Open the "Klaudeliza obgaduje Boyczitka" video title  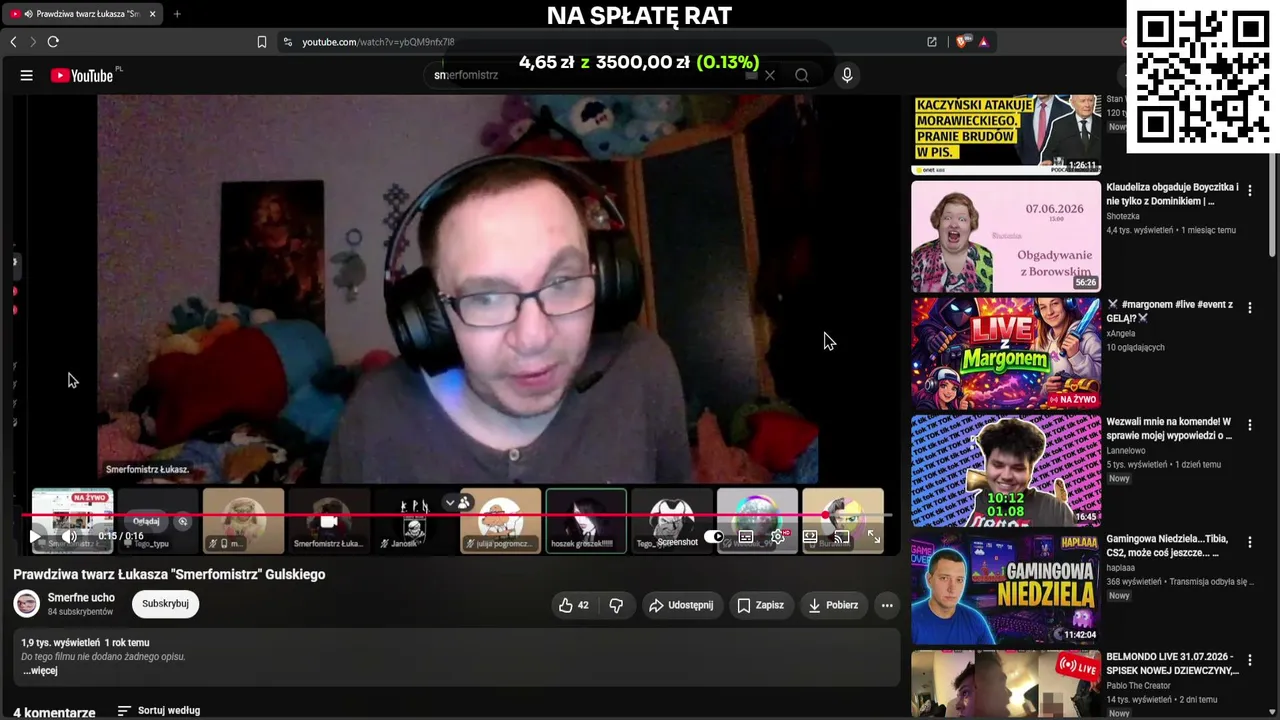pos(1172,194)
